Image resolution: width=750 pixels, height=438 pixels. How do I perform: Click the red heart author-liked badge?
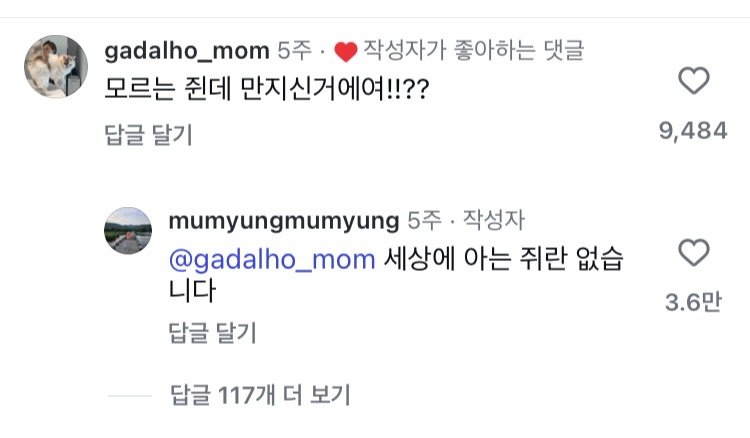pos(345,51)
